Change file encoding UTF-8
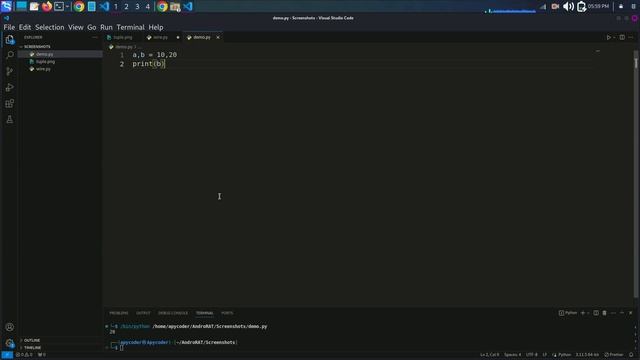Screen dimensions: 640x360 click(531, 355)
